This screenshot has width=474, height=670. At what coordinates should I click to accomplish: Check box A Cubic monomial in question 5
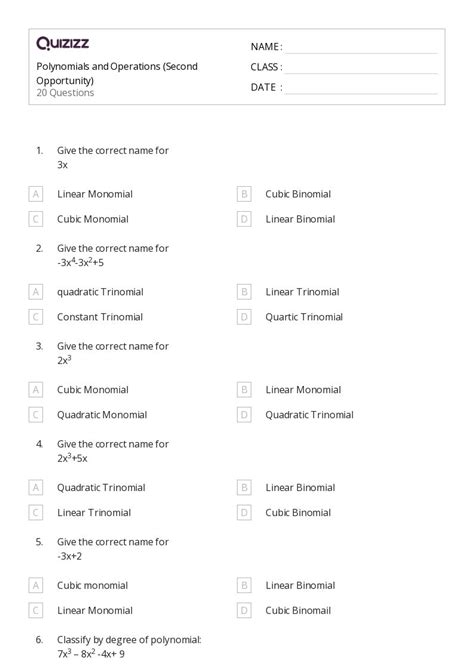pyautogui.click(x=36, y=585)
